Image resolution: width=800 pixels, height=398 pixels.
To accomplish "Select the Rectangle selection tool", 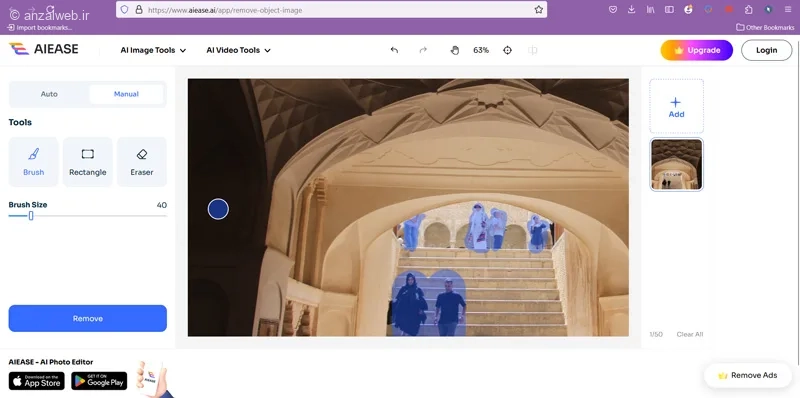I will pyautogui.click(x=88, y=162).
